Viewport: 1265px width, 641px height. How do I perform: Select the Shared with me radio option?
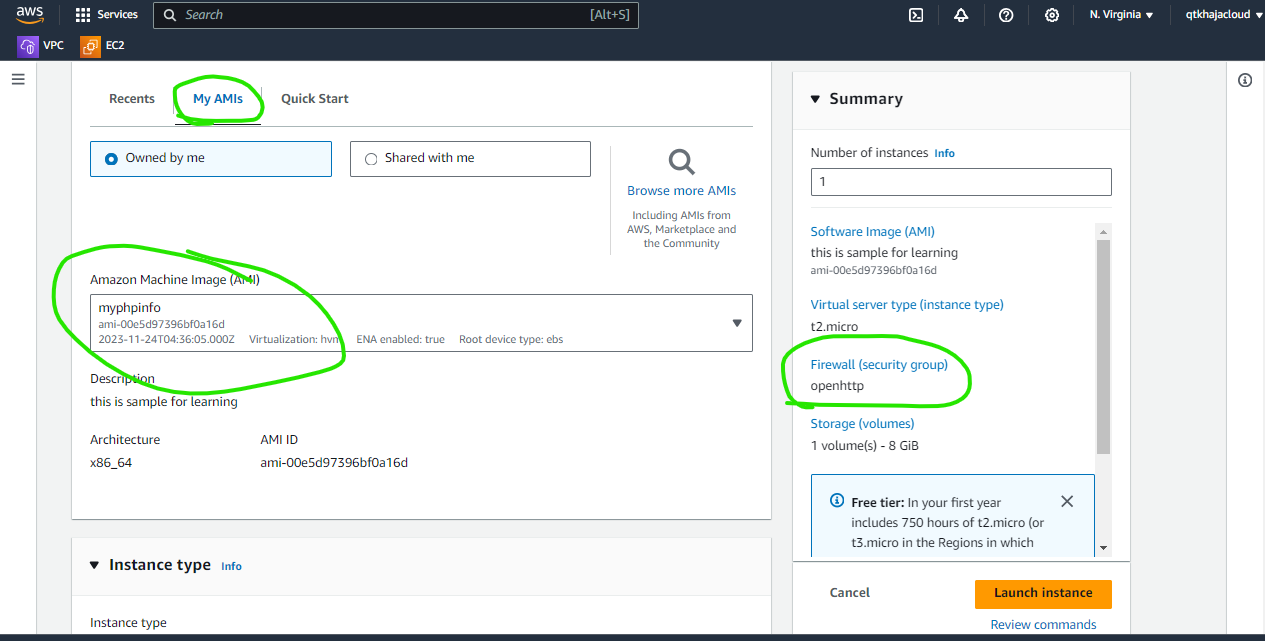point(372,158)
